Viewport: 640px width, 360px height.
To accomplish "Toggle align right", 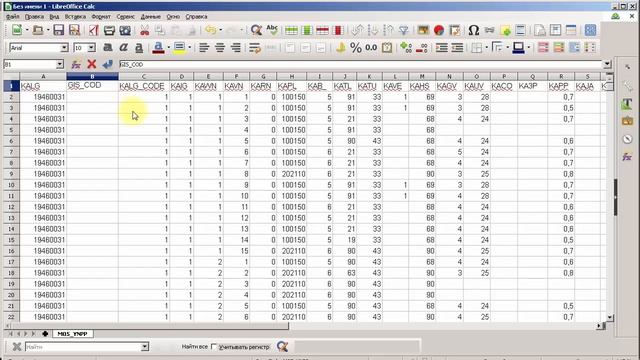I will (x=236, y=48).
